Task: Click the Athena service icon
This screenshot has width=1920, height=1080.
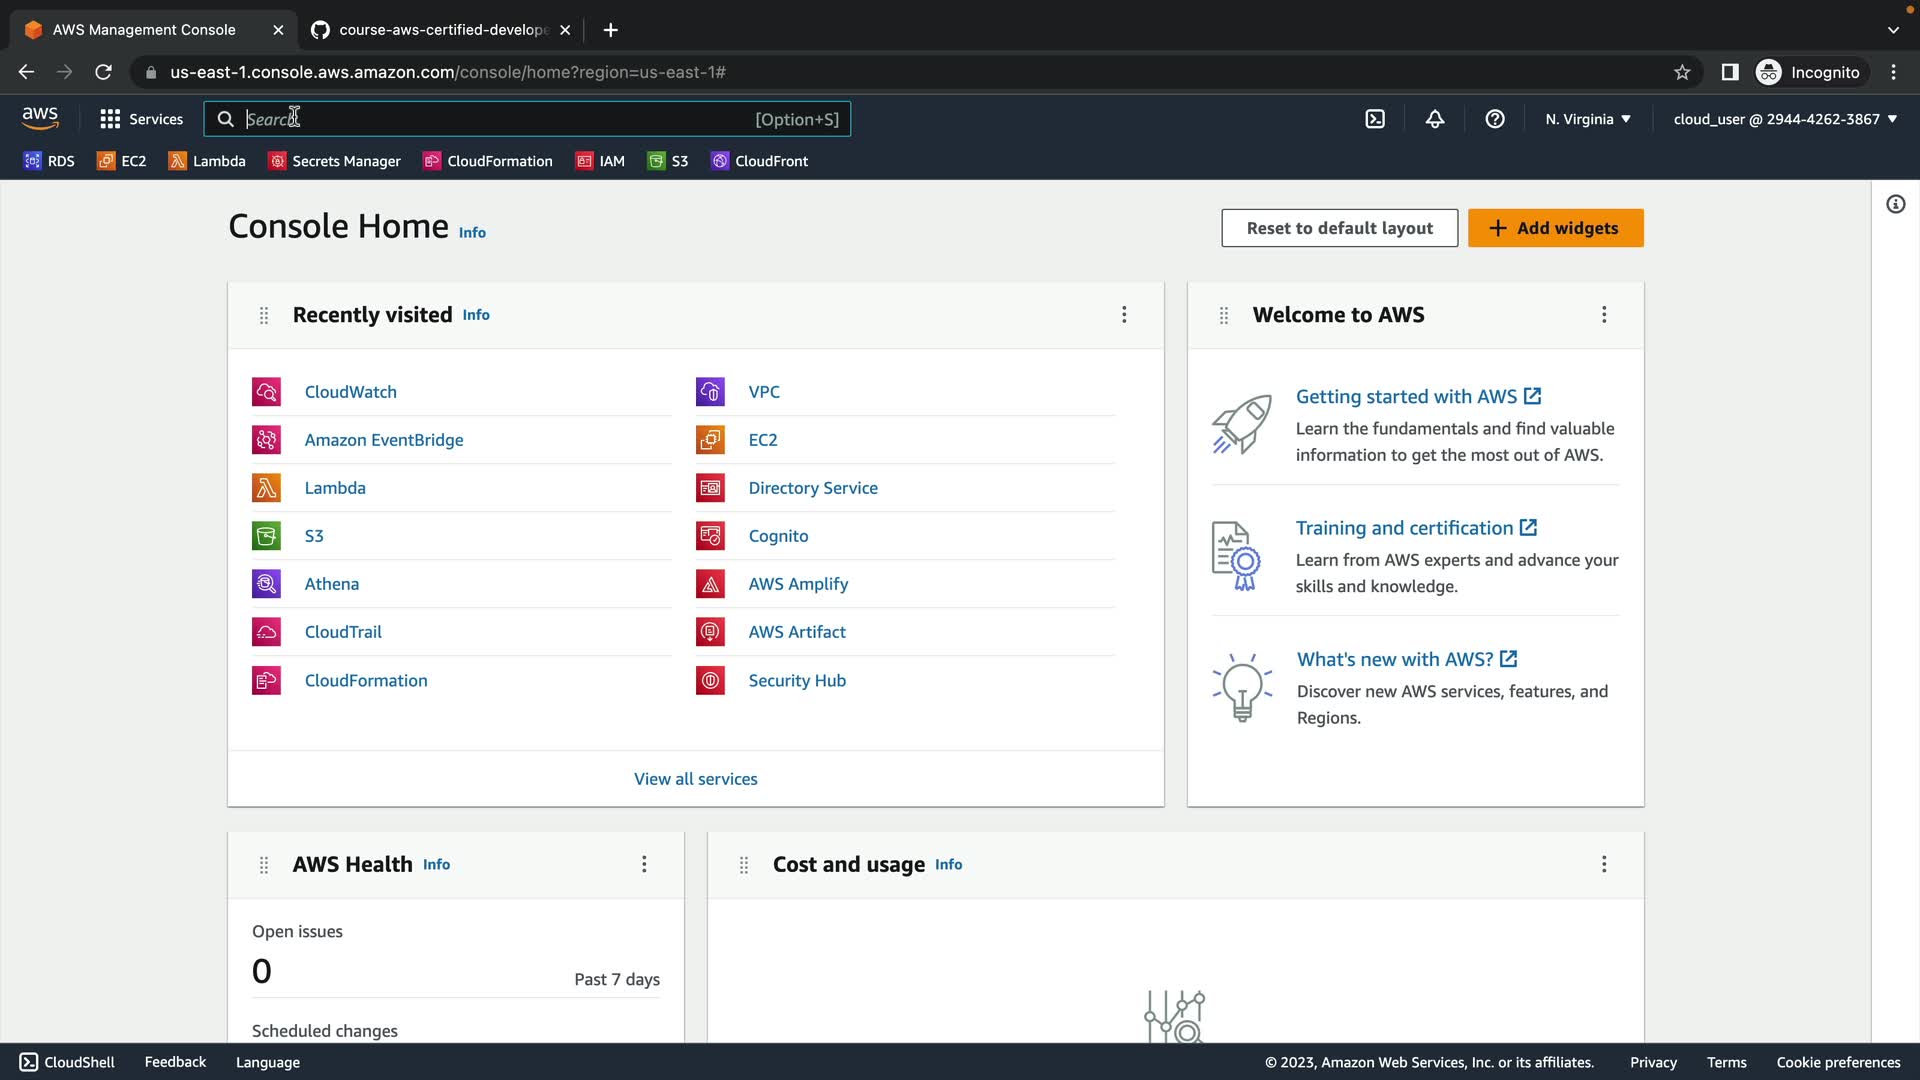Action: 266,584
